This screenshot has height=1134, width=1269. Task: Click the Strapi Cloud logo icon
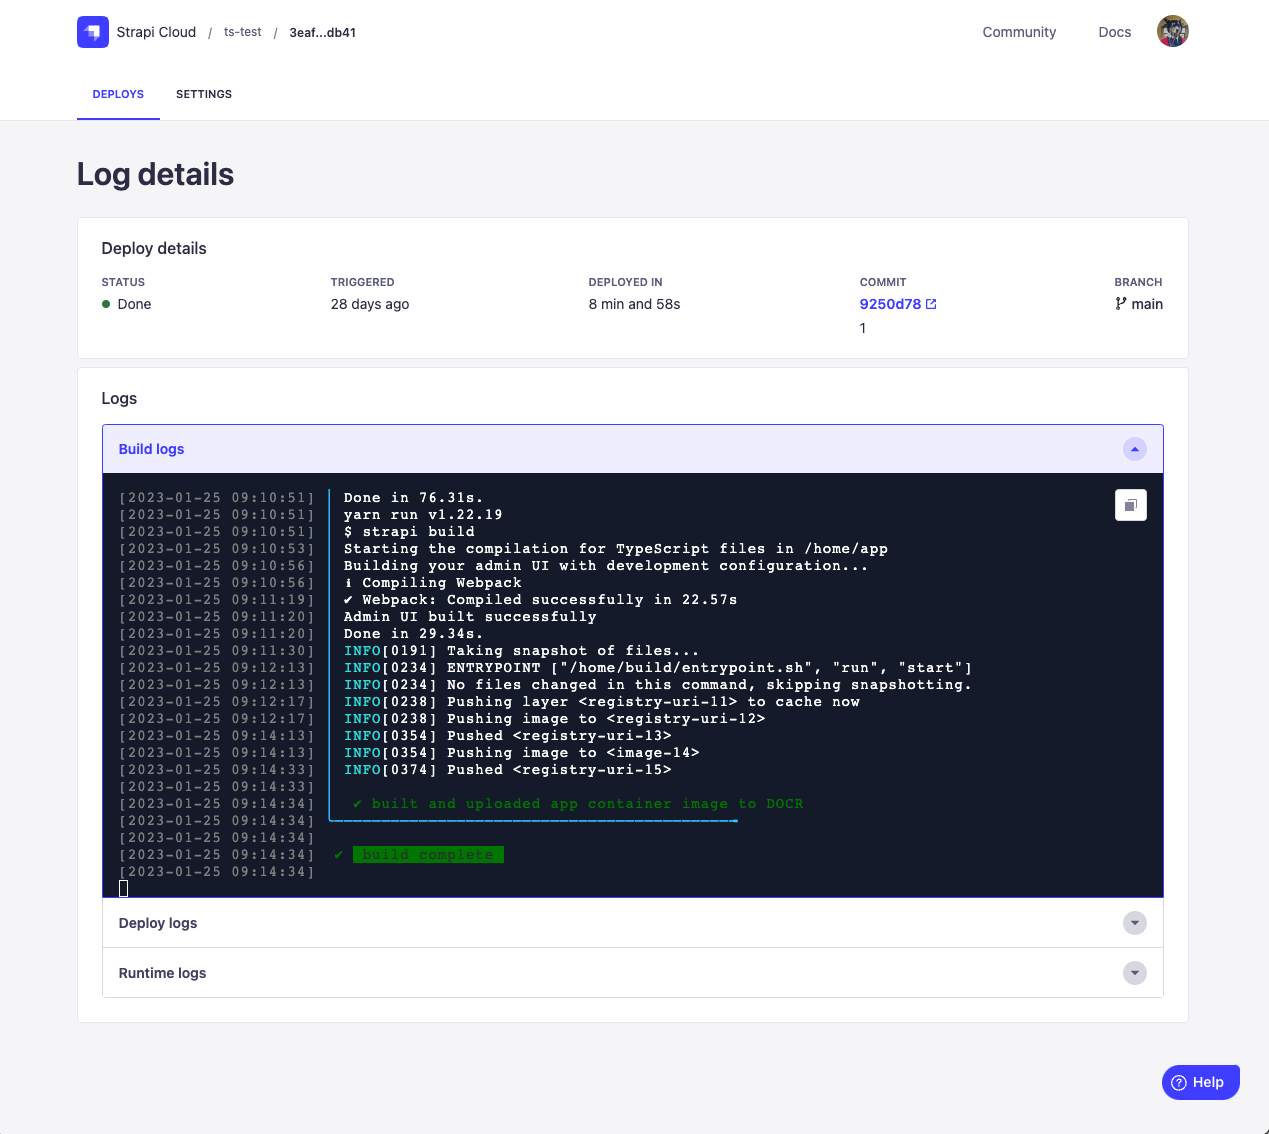(x=93, y=32)
